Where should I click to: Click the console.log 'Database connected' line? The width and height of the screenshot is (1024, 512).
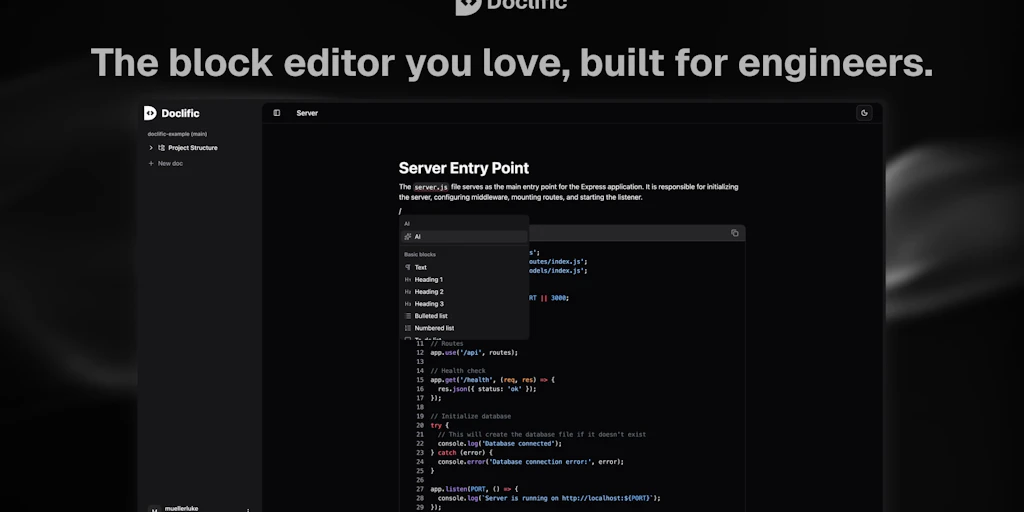tap(500, 443)
